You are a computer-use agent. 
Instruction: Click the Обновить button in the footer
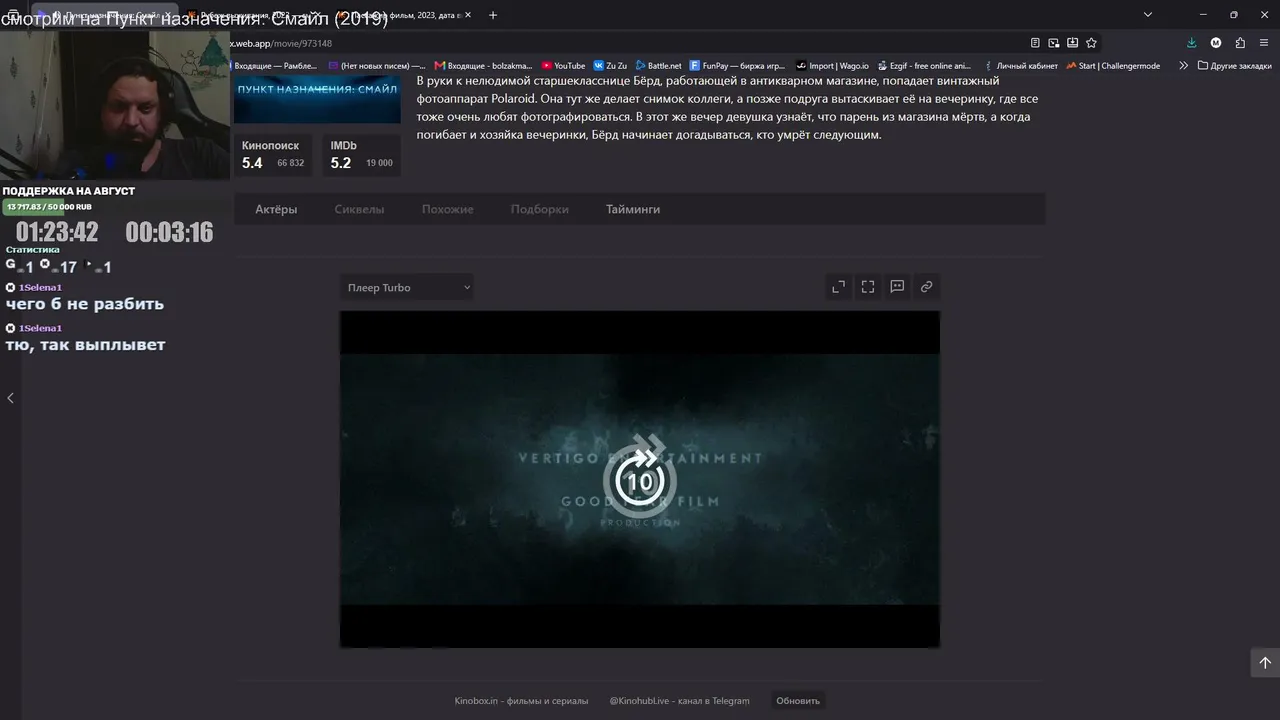798,701
